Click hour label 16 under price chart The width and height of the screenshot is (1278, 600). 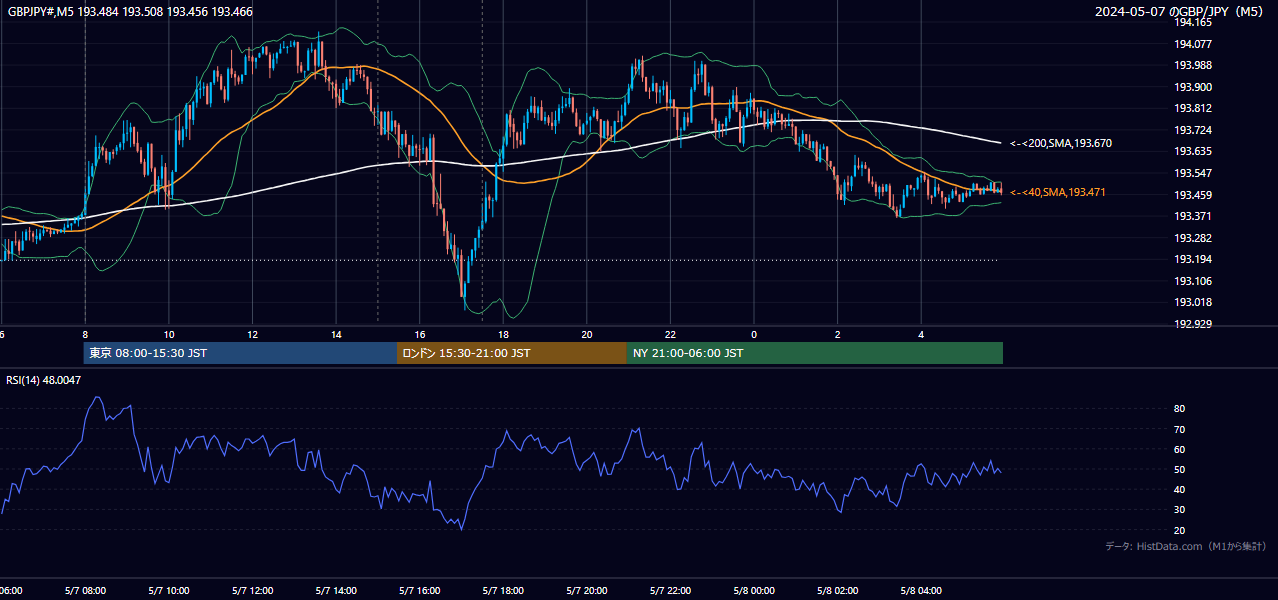(420, 335)
